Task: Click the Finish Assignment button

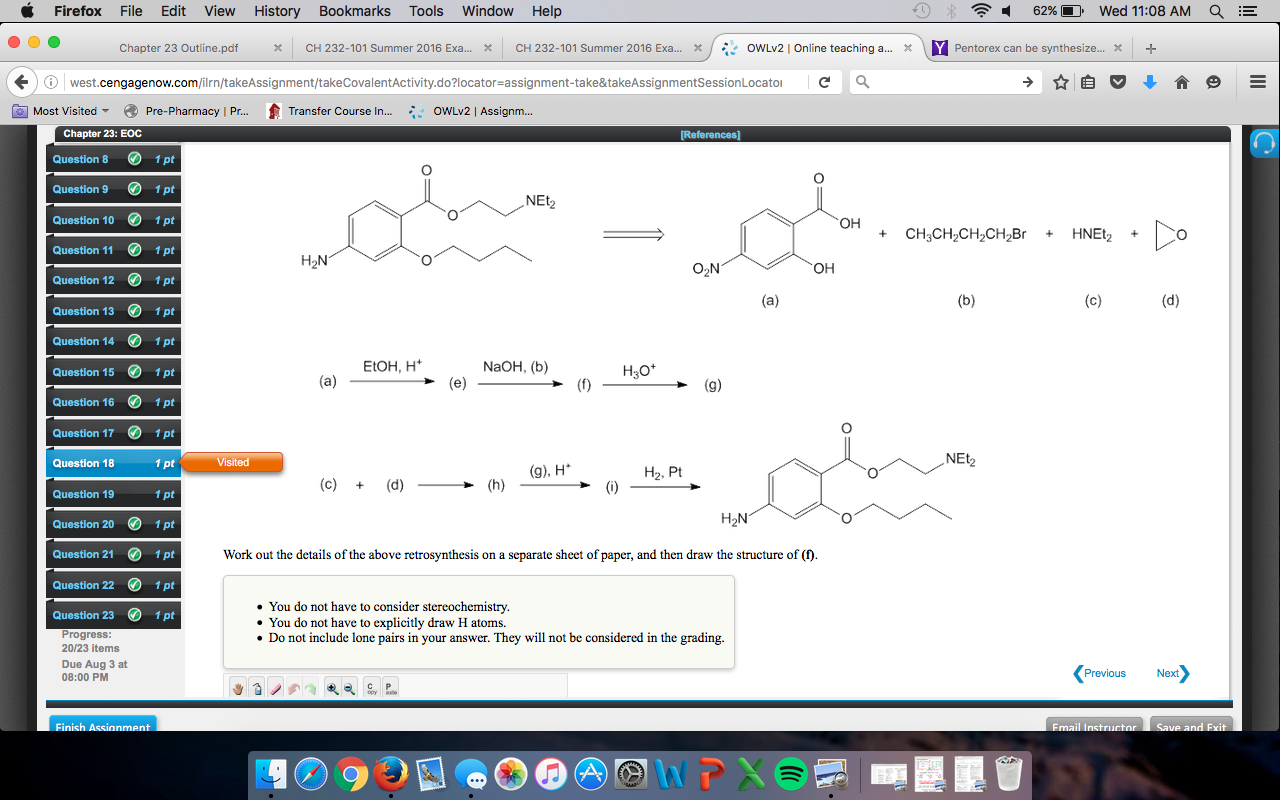Action: [x=102, y=725]
